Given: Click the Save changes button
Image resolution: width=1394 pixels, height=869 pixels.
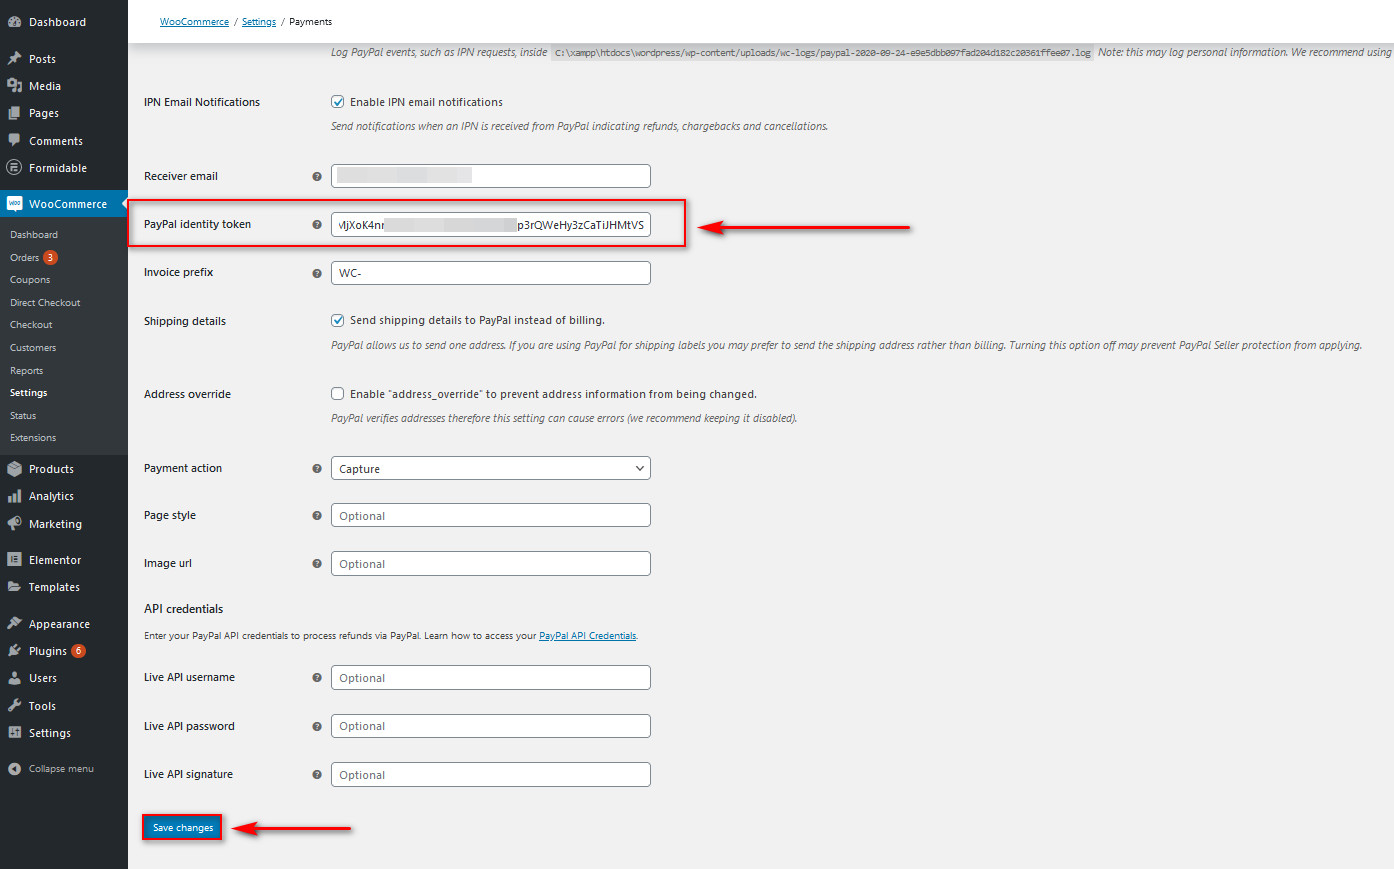Looking at the screenshot, I should [x=182, y=828].
